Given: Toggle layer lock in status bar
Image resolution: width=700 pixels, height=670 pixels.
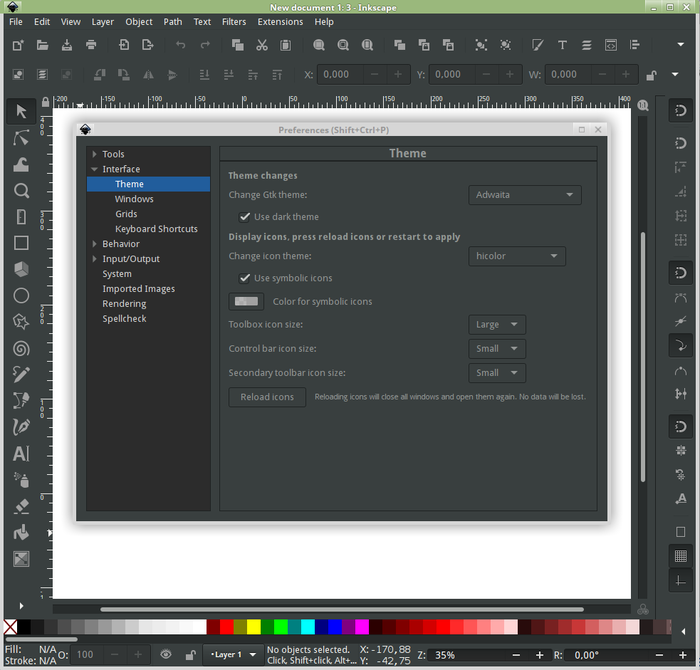Looking at the screenshot, I should 191,655.
